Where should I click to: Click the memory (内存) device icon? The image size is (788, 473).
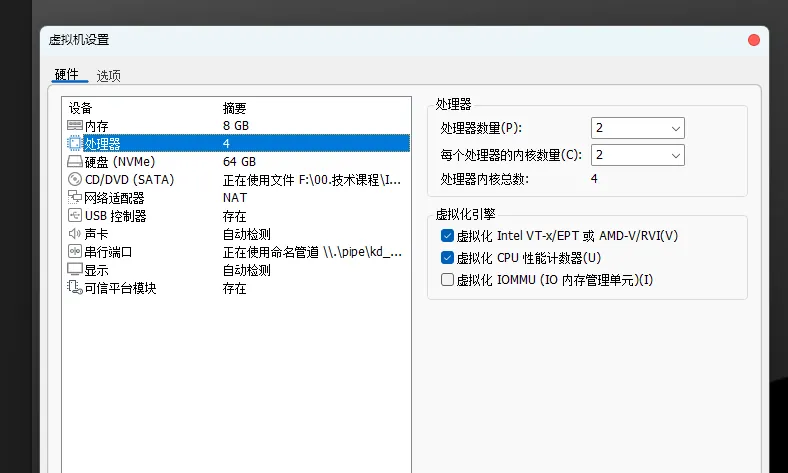pos(75,125)
